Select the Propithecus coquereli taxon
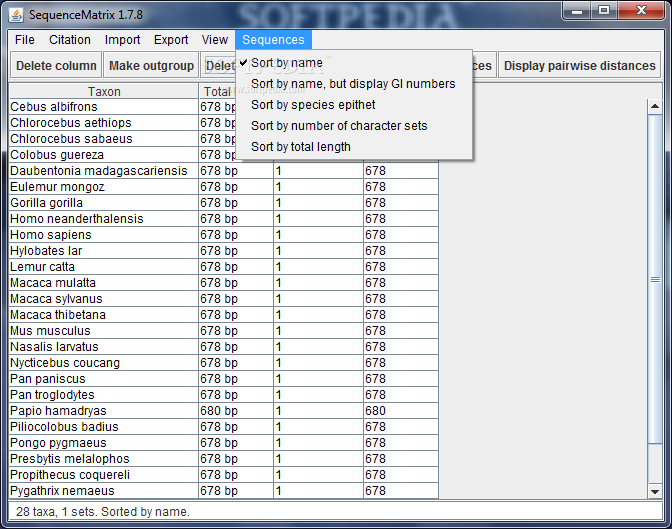The width and height of the screenshot is (672, 529). pos(103,475)
